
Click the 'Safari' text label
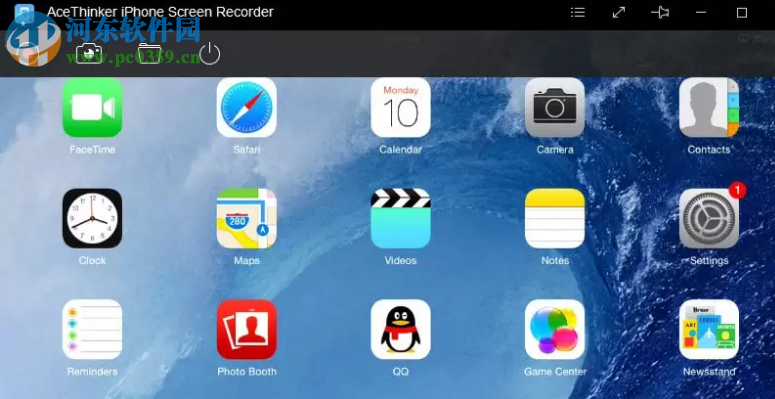pos(247,149)
